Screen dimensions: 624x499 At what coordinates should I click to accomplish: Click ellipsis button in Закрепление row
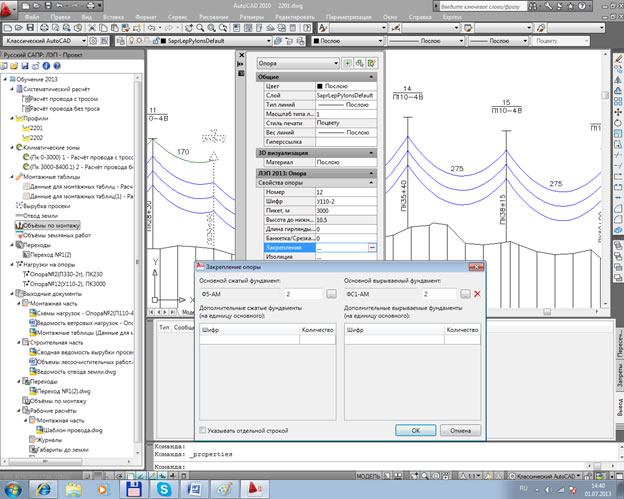coord(372,248)
